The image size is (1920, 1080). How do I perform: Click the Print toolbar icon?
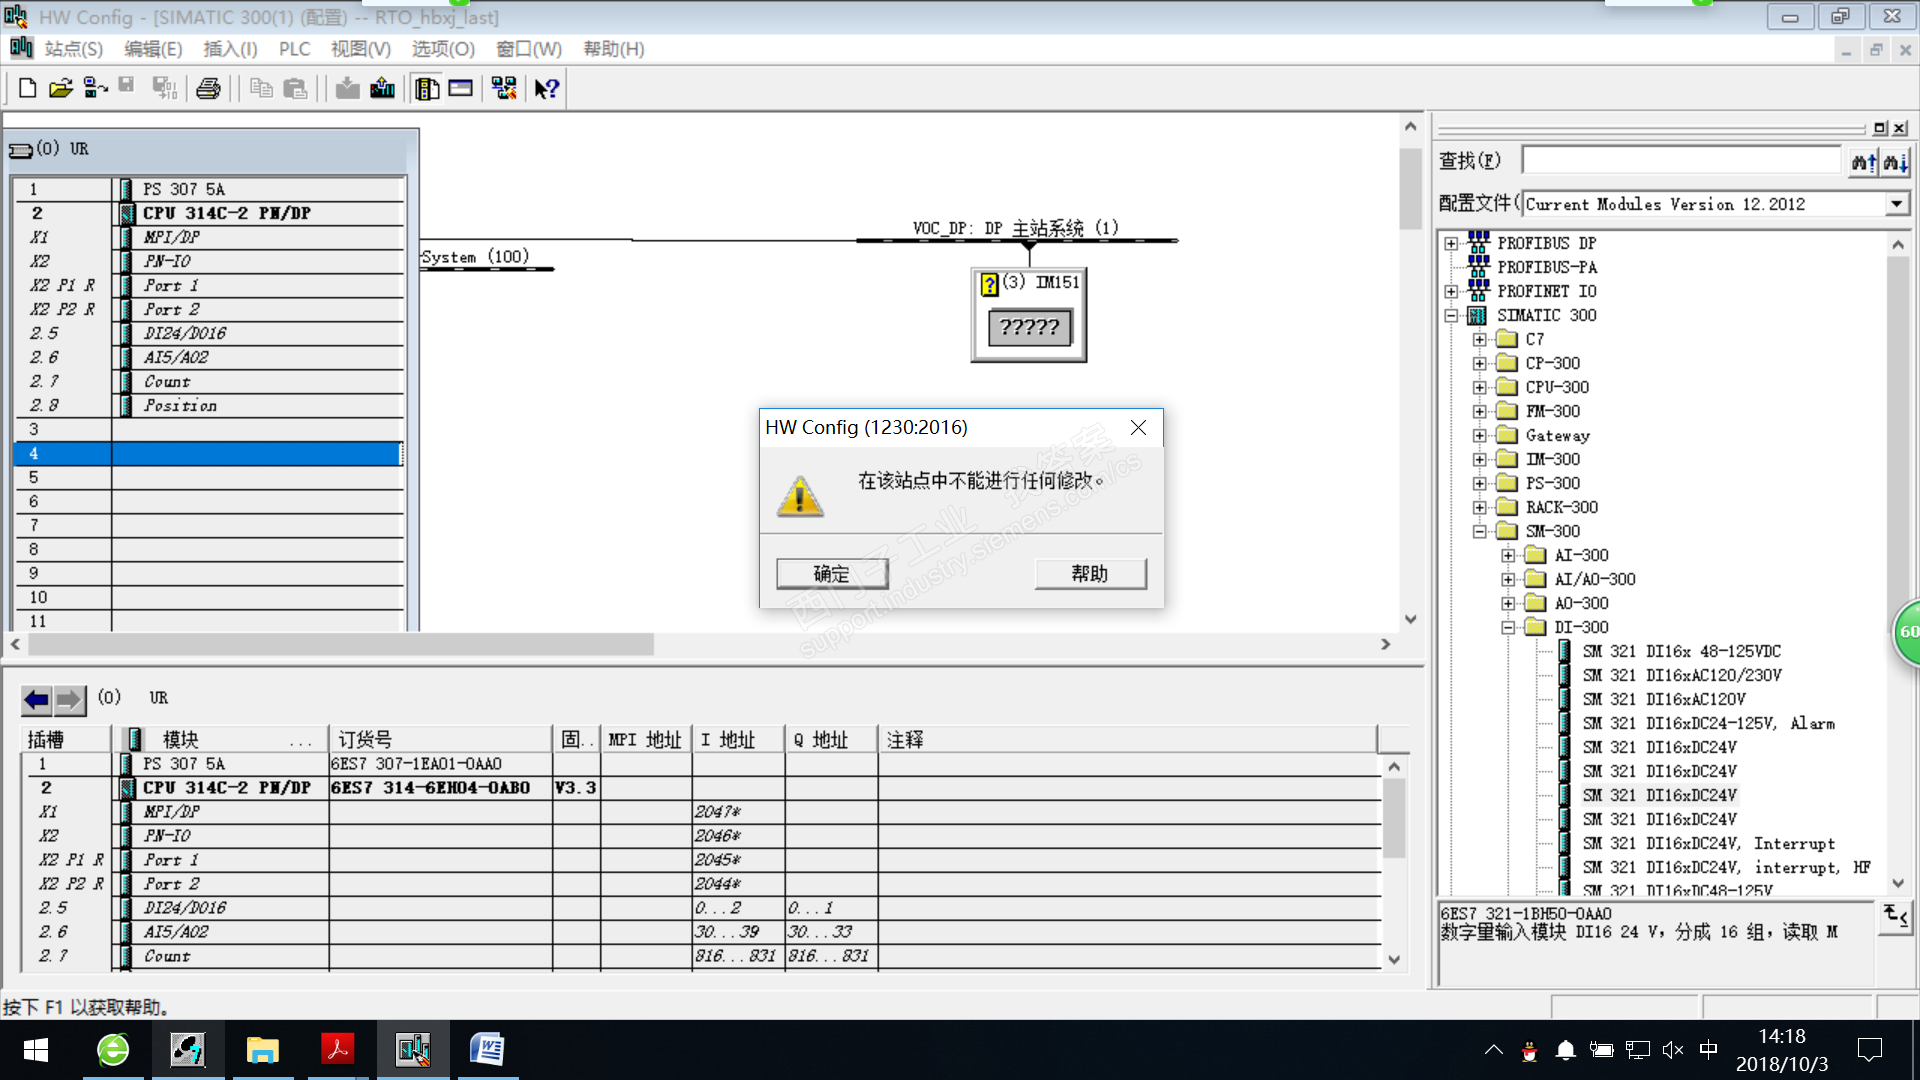208,89
